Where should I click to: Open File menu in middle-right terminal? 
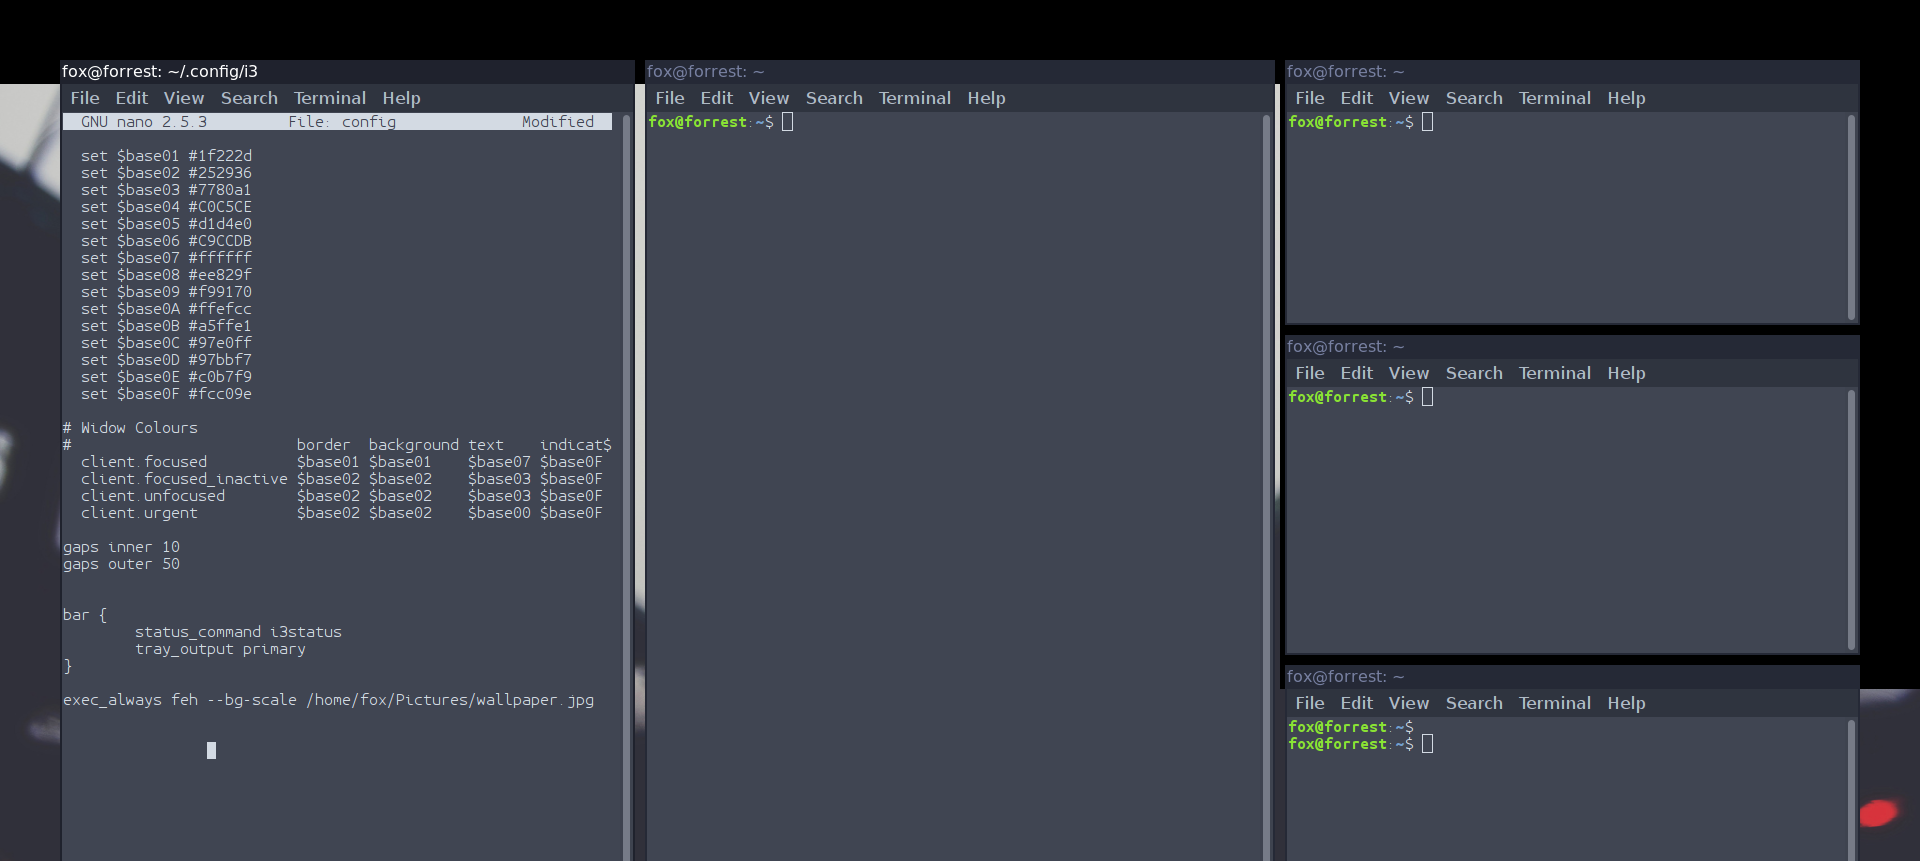click(1310, 373)
